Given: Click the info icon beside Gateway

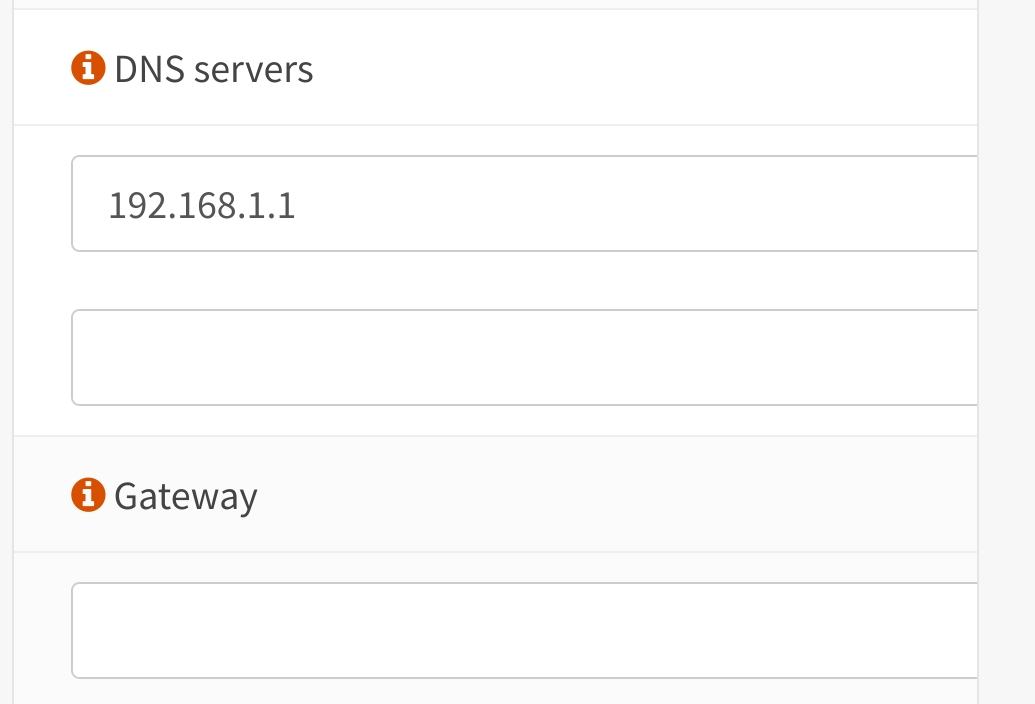Looking at the screenshot, I should [x=88, y=495].
